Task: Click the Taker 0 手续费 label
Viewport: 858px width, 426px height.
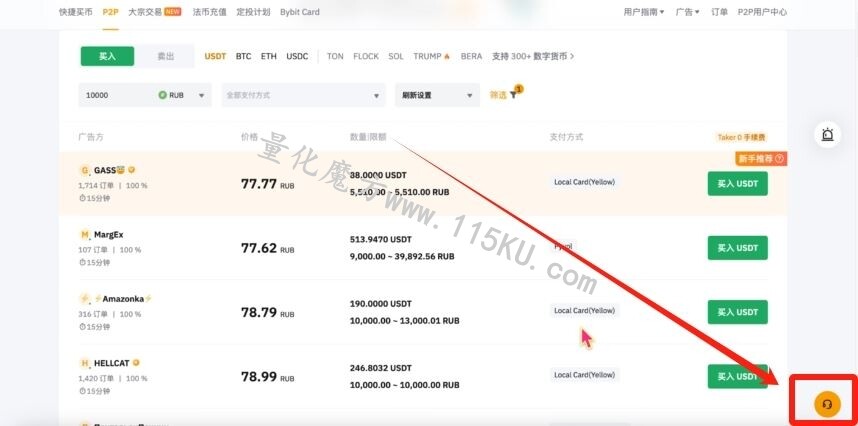Action: point(742,137)
